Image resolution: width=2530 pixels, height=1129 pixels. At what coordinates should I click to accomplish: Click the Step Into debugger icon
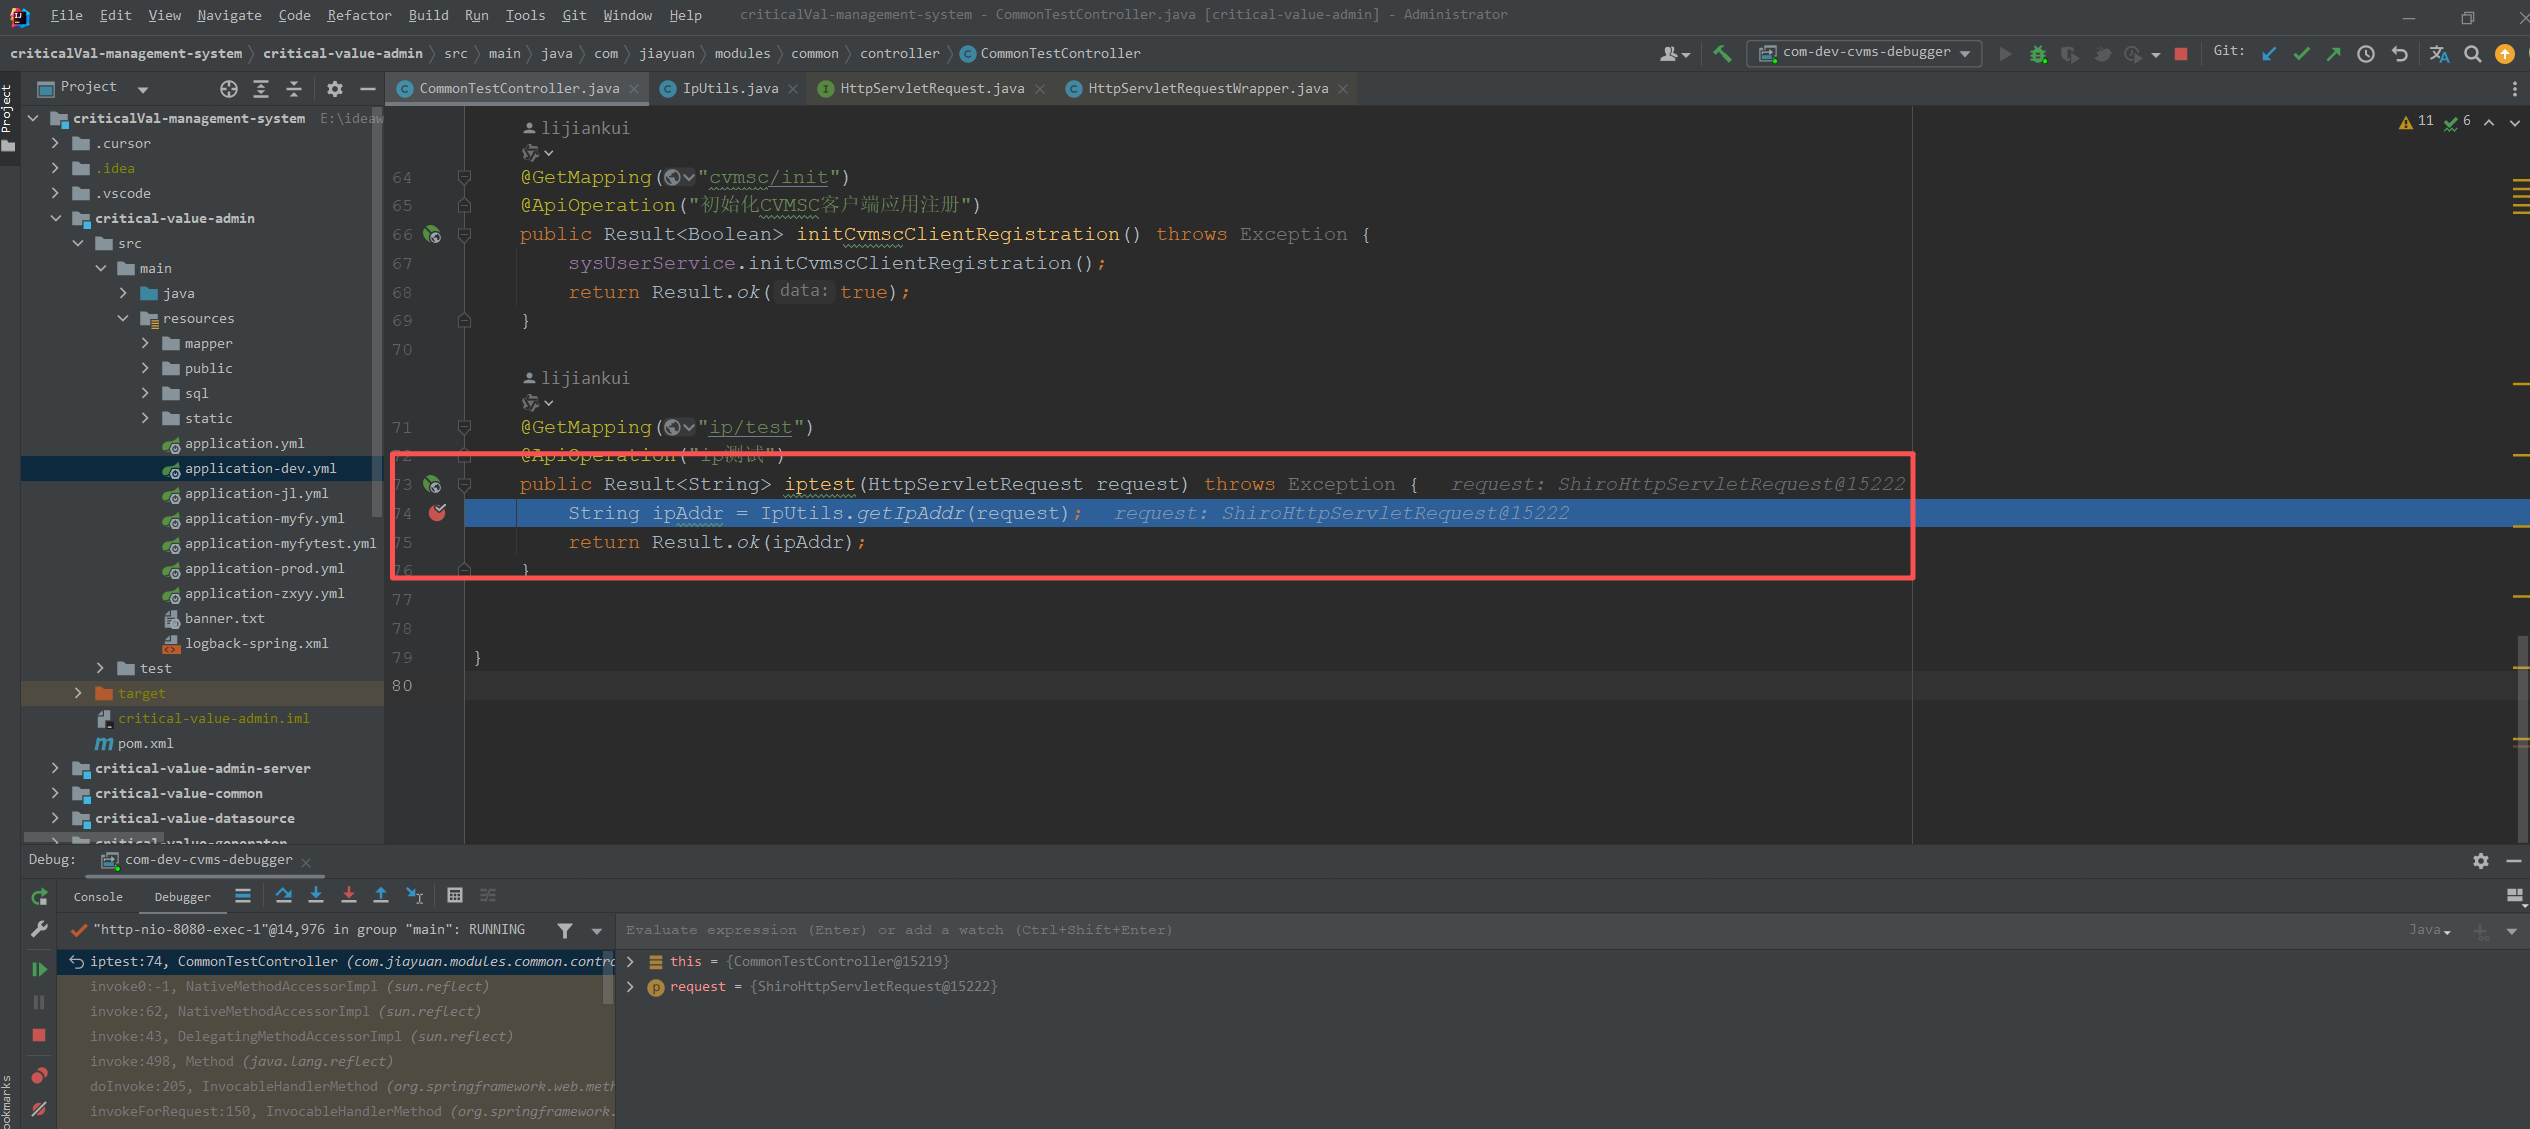tap(316, 895)
